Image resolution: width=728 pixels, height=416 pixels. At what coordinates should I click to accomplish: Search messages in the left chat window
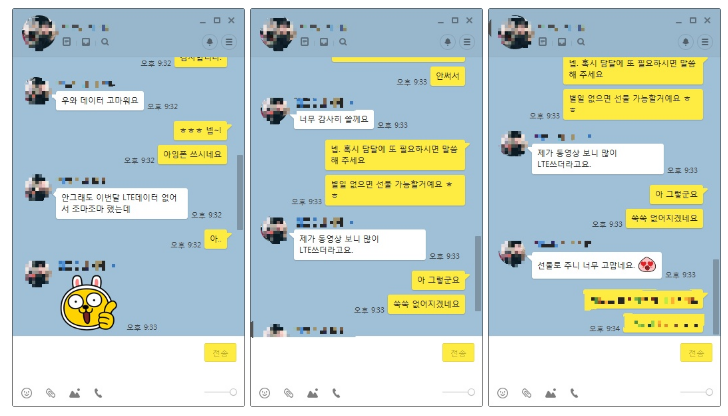click(105, 42)
